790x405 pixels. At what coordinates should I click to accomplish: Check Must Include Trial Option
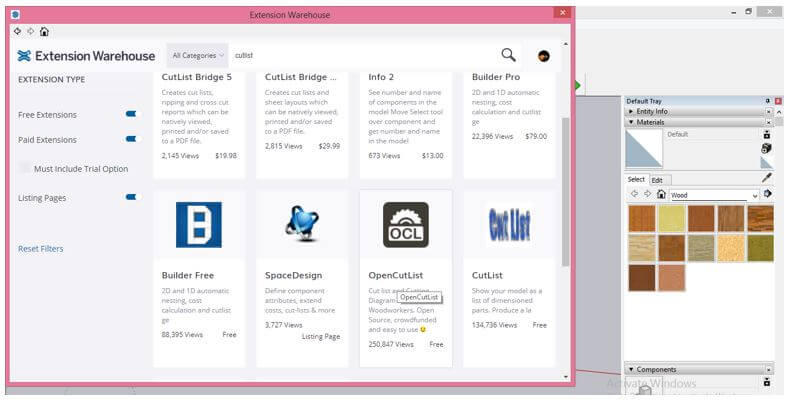click(x=25, y=168)
